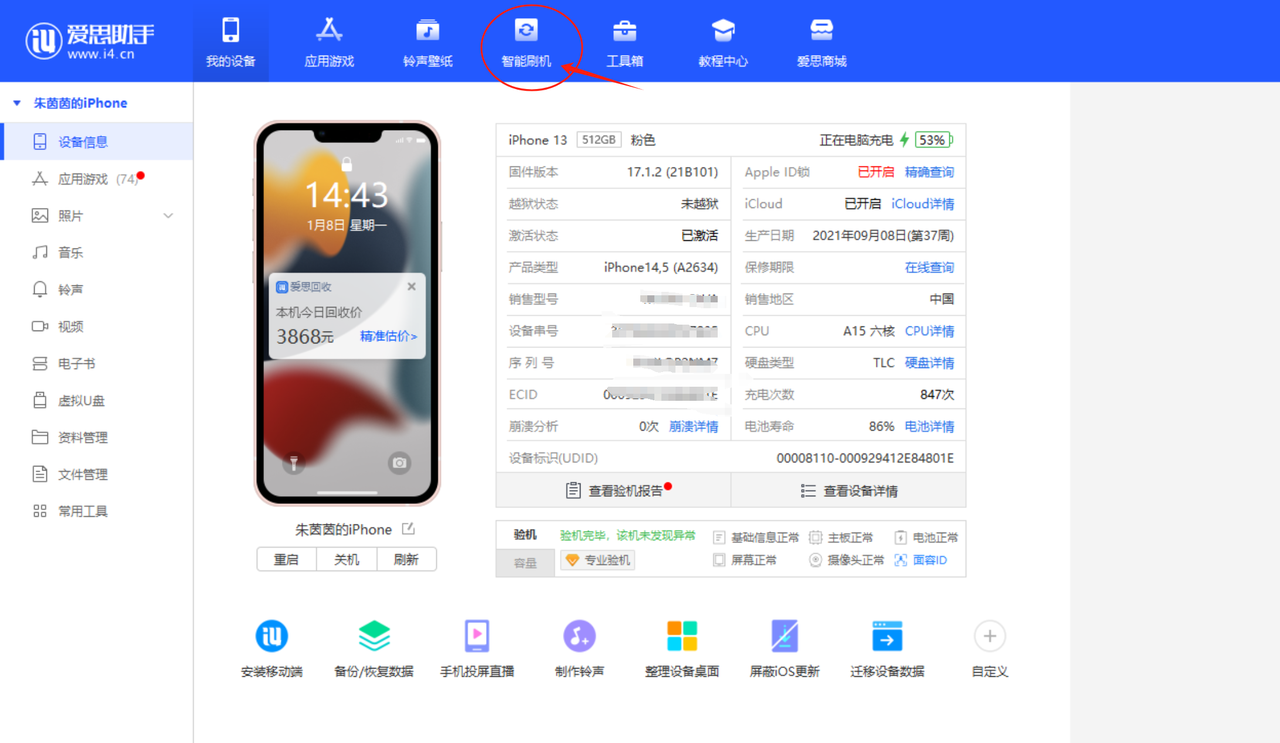Viewport: 1280px width, 743px height.
Task: Click the 512GB storage badge
Action: 599,140
